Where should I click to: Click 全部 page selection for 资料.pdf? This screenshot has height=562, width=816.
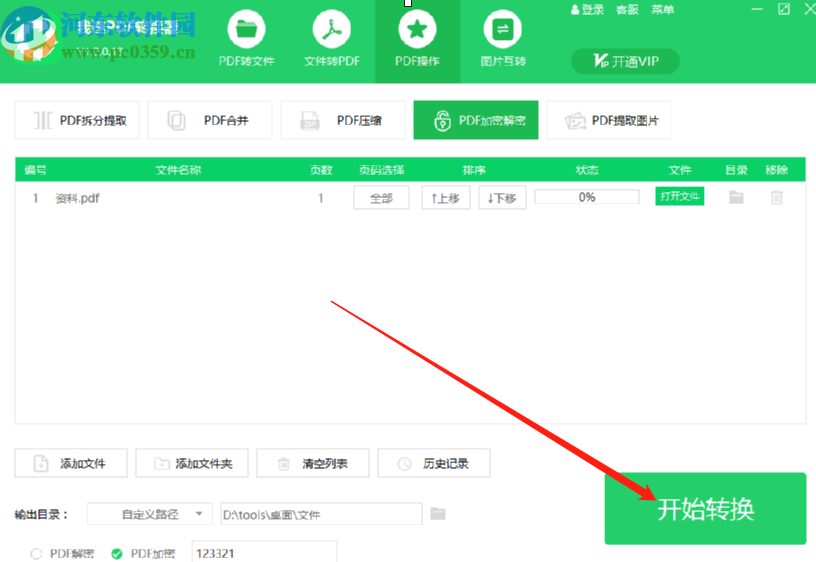381,198
